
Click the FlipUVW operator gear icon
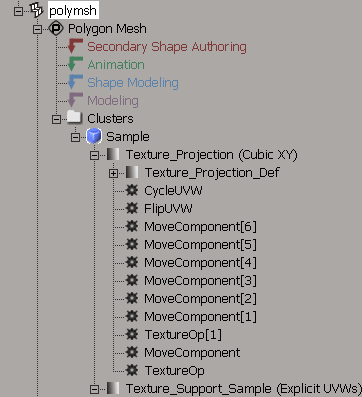click(132, 209)
